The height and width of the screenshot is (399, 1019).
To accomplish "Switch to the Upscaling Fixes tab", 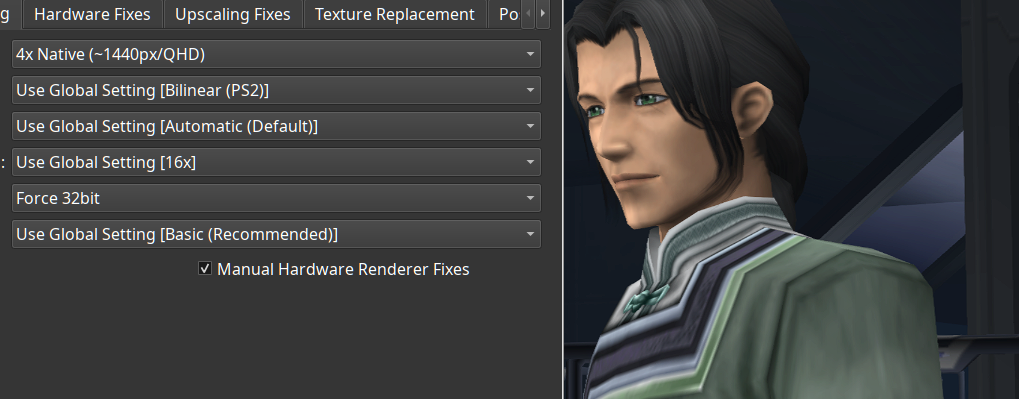I will (x=233, y=14).
